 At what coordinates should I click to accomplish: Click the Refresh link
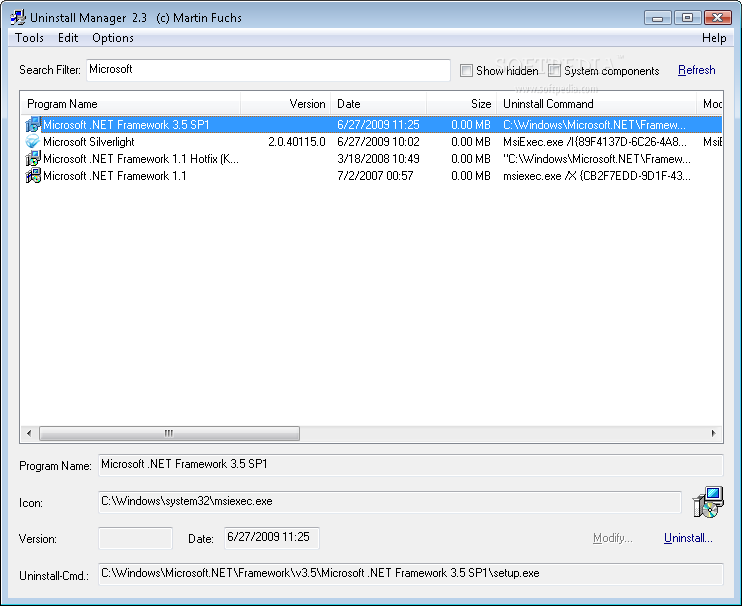pyautogui.click(x=696, y=70)
